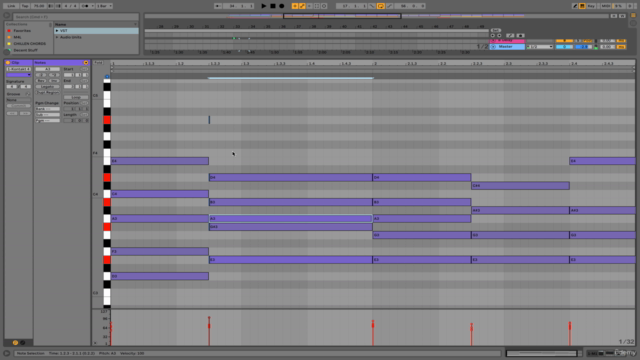
Task: Select Decent Stuff collection
Action: [x=25, y=50]
